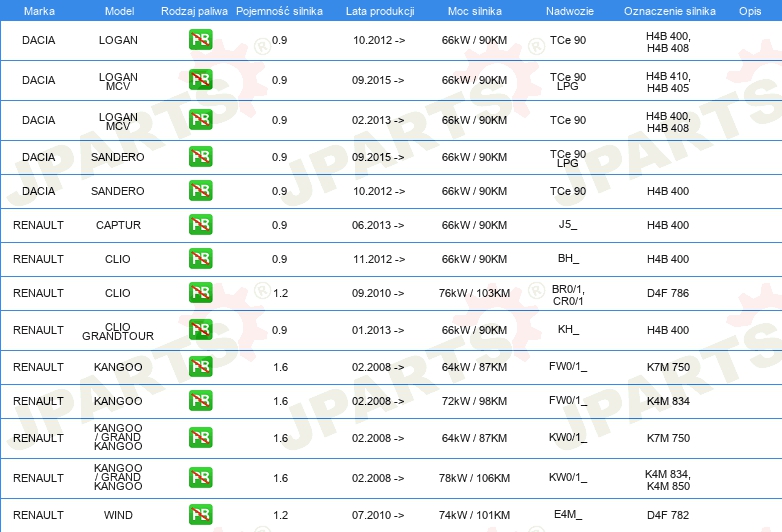Select the E4M_ body code cell
This screenshot has width=782, height=532.
pyautogui.click(x=568, y=514)
